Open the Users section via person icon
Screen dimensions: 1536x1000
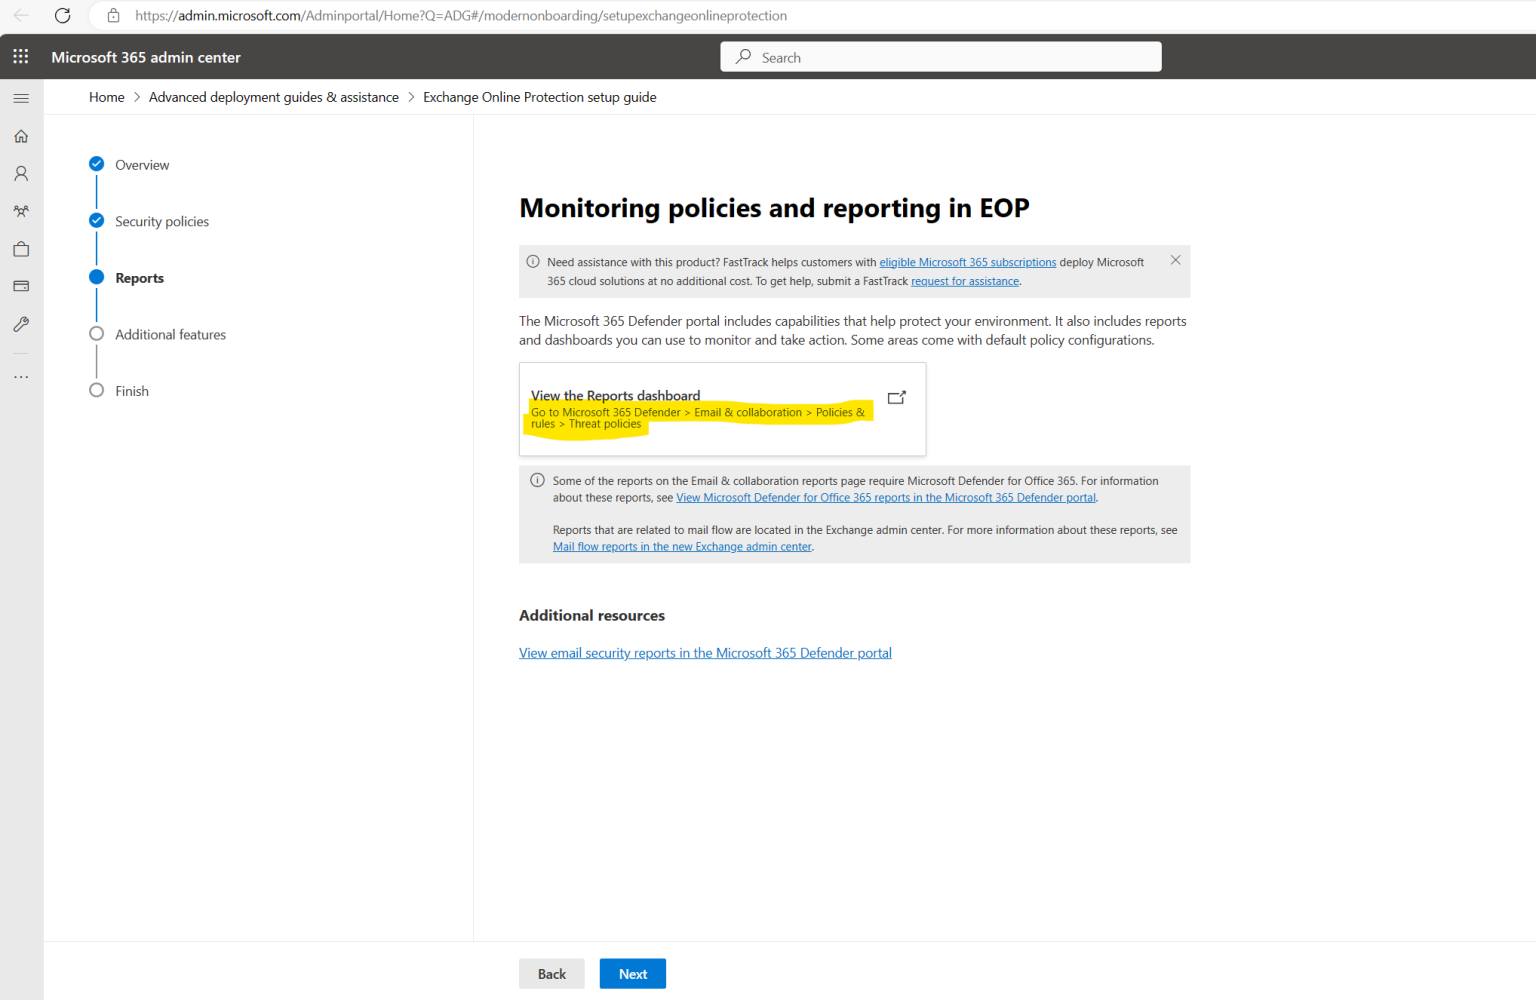[x=20, y=173]
